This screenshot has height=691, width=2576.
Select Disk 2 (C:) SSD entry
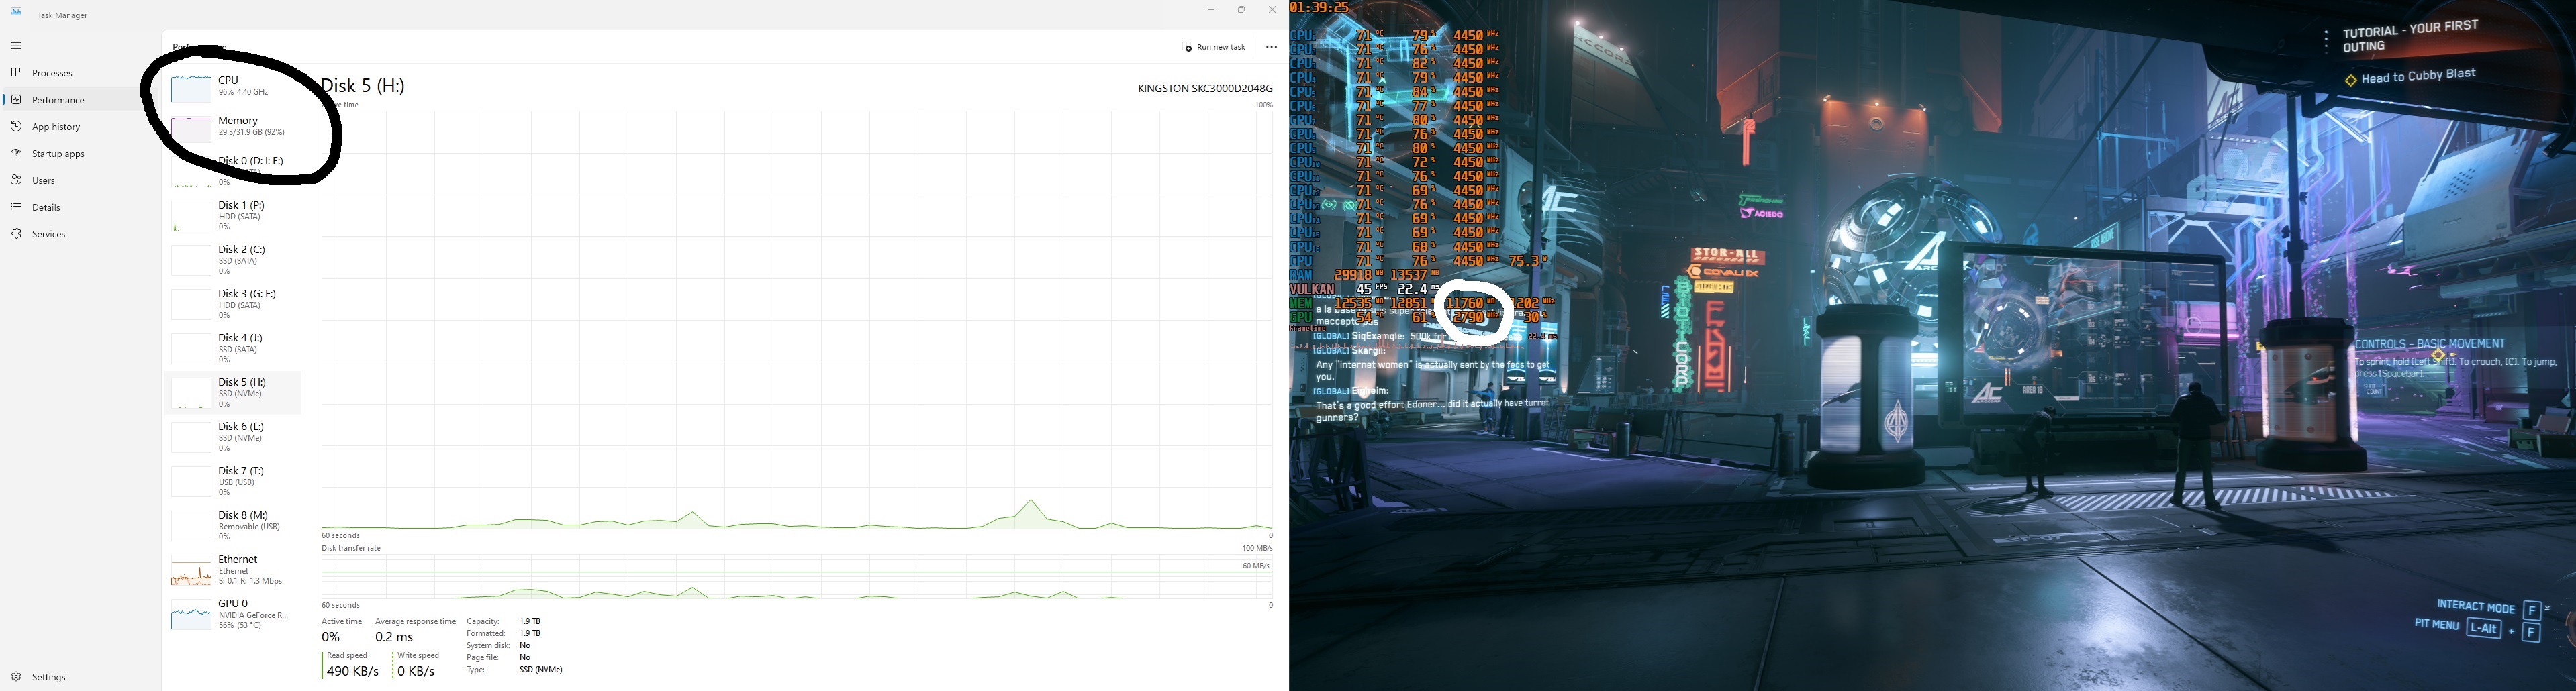(233, 260)
